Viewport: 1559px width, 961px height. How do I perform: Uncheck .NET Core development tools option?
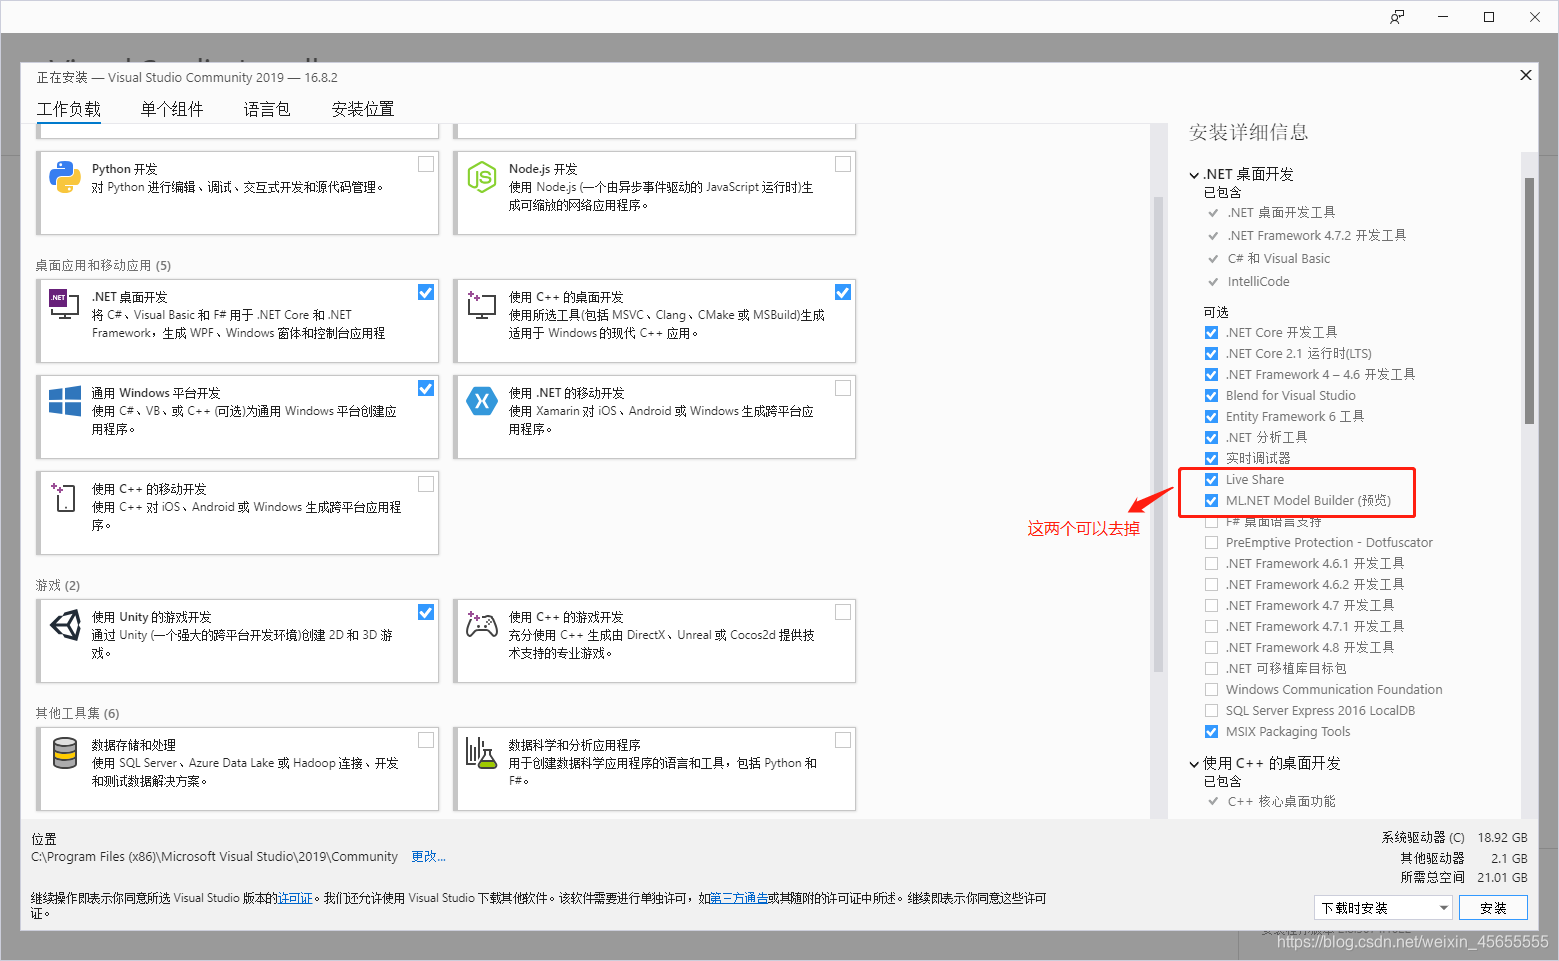1211,333
